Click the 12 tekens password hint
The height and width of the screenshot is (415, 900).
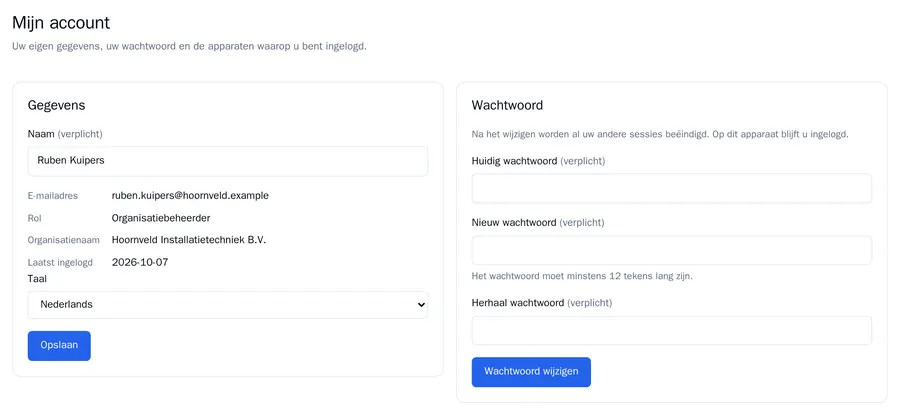[582, 276]
